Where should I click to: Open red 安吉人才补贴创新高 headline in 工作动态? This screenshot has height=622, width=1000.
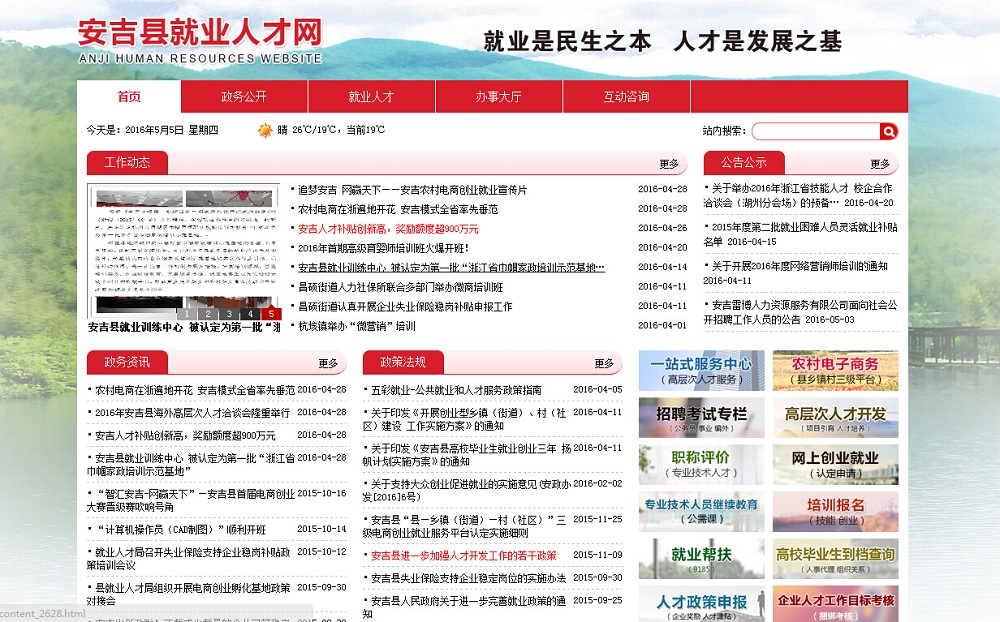(388, 229)
